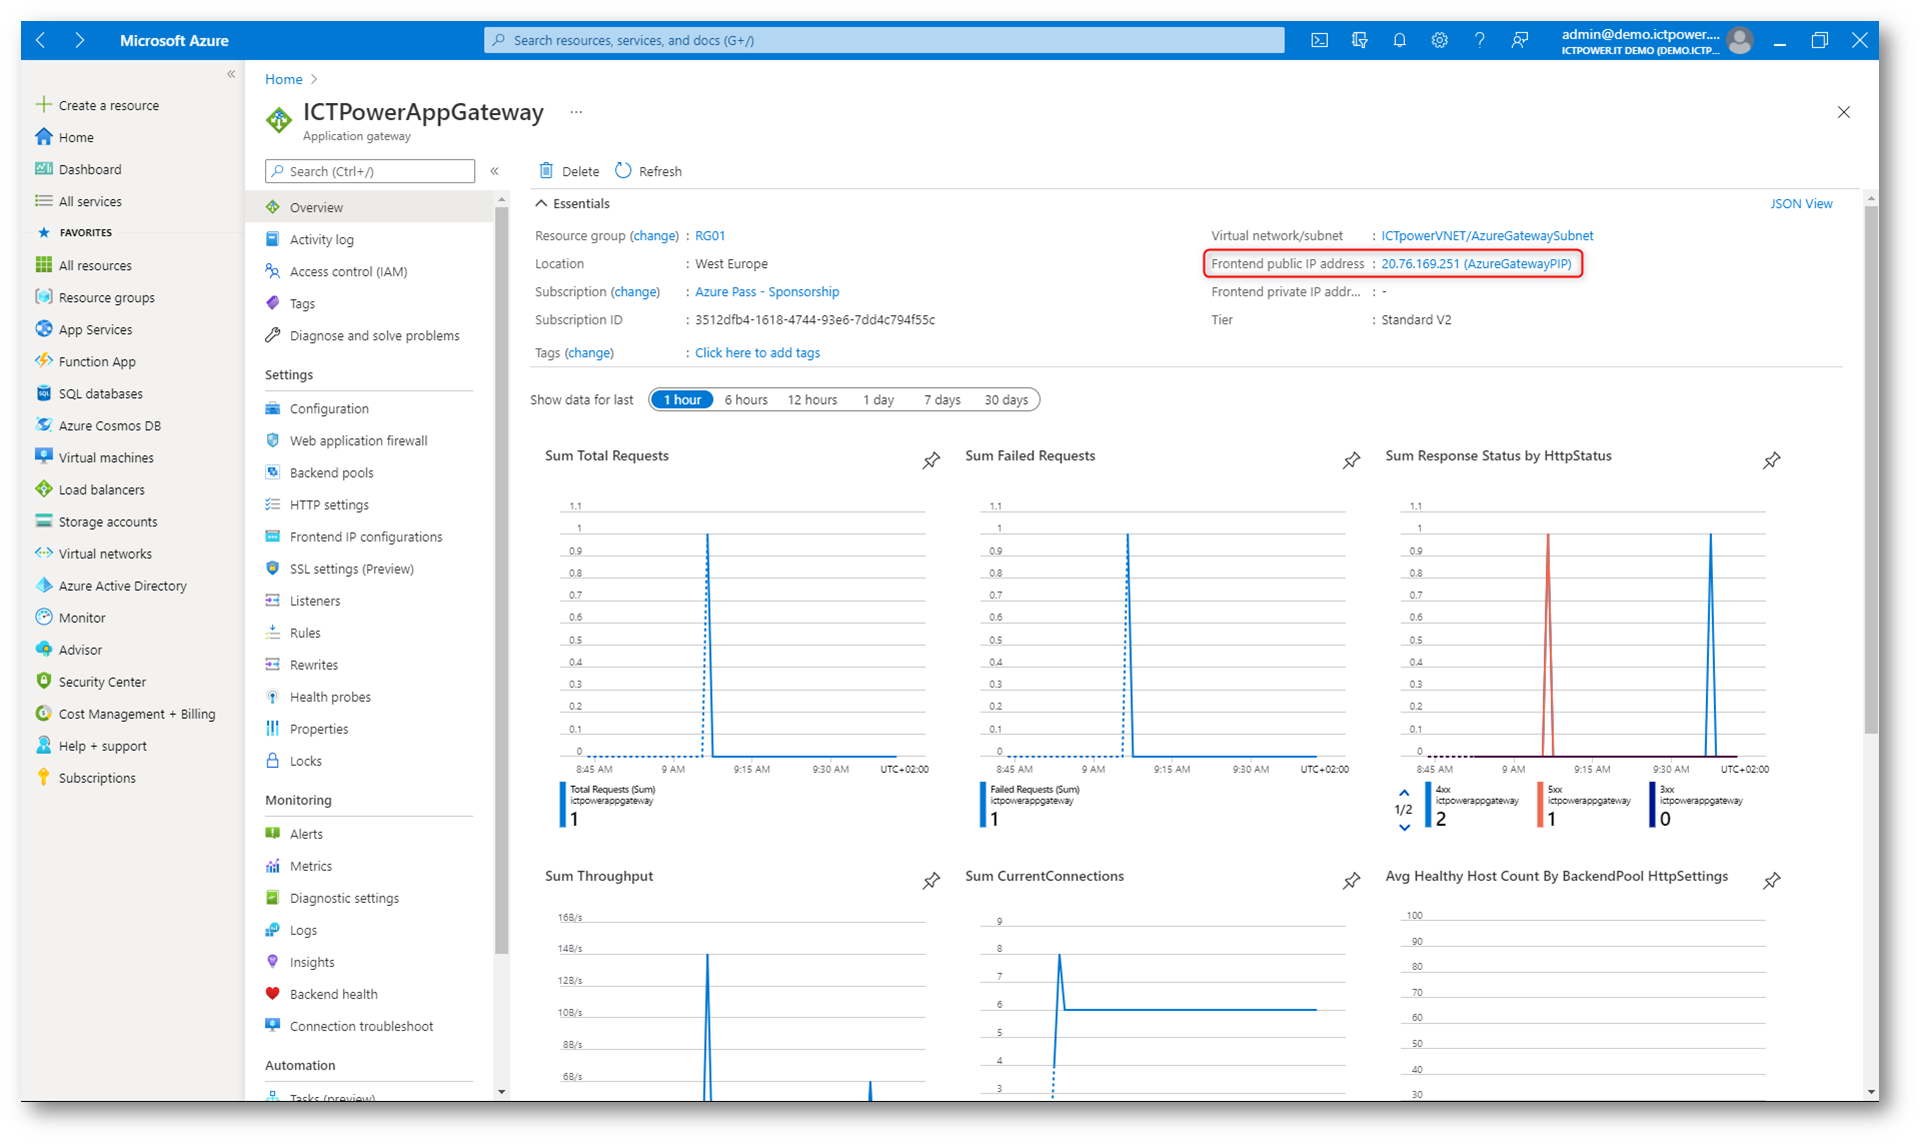Open Listeners settings
1921x1144 pixels.
(x=370, y=600)
